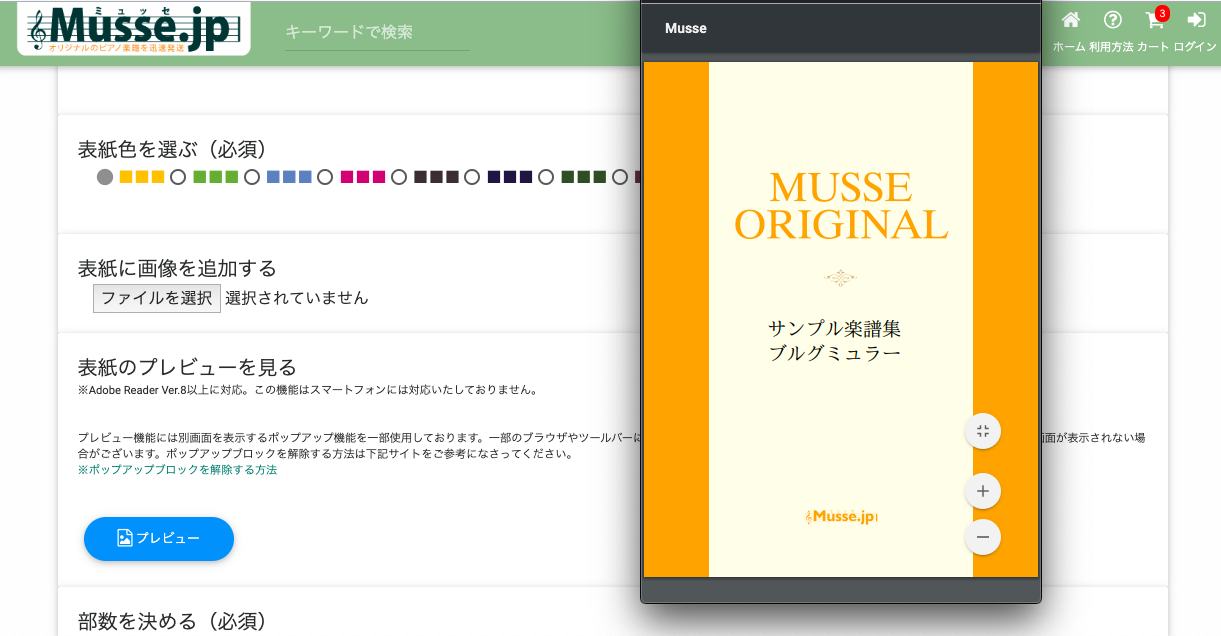1221x636 pixels.
Task: Click the ログイン login arrow icon
Action: pyautogui.click(x=1196, y=20)
